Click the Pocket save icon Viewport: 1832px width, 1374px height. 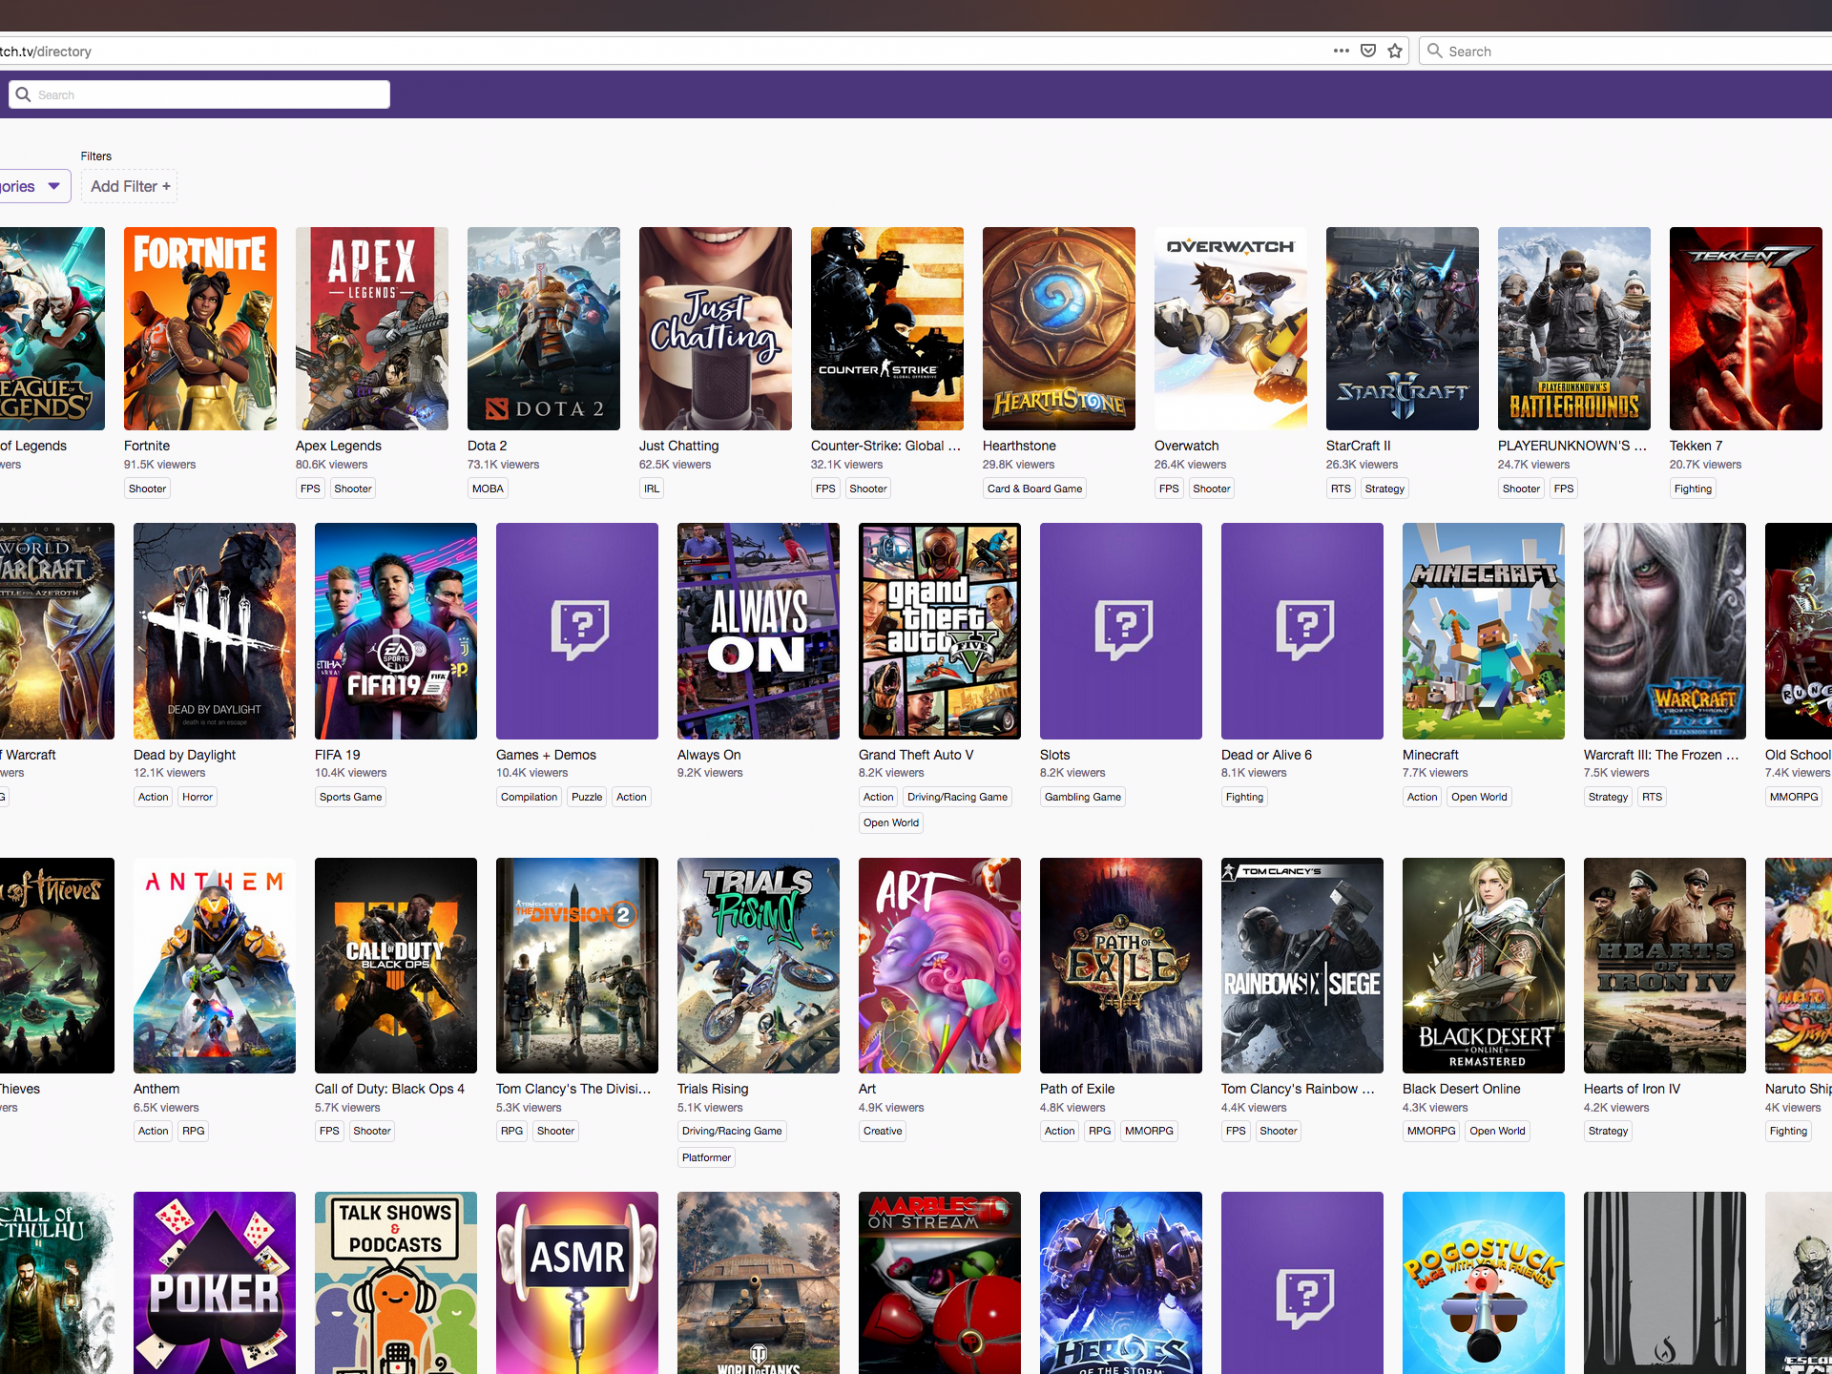(x=1368, y=51)
